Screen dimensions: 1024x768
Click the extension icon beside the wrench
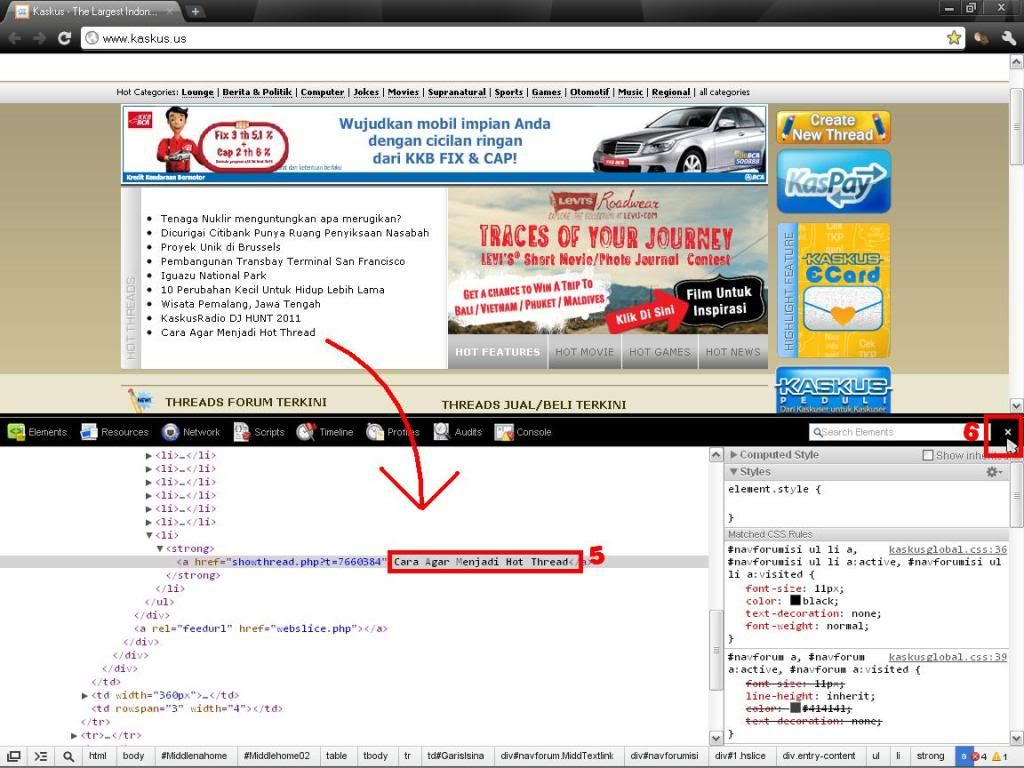pyautogui.click(x=981, y=38)
